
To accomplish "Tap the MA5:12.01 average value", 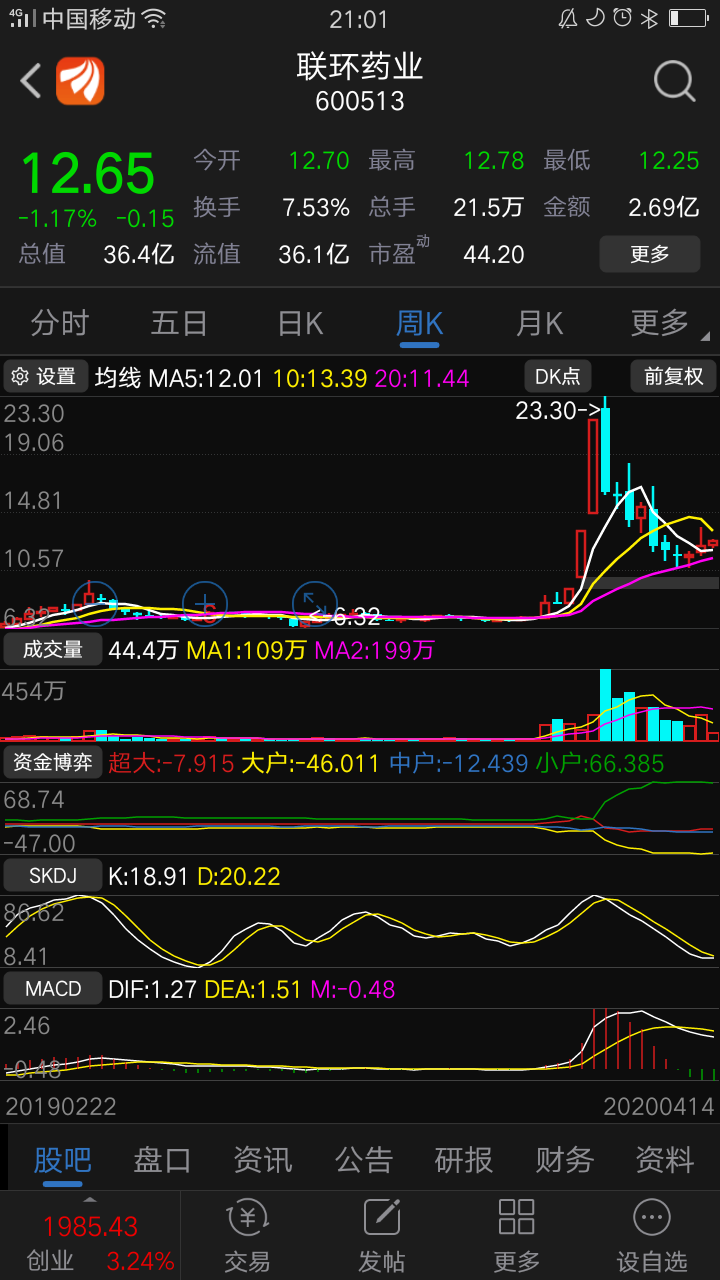I will coord(205,378).
